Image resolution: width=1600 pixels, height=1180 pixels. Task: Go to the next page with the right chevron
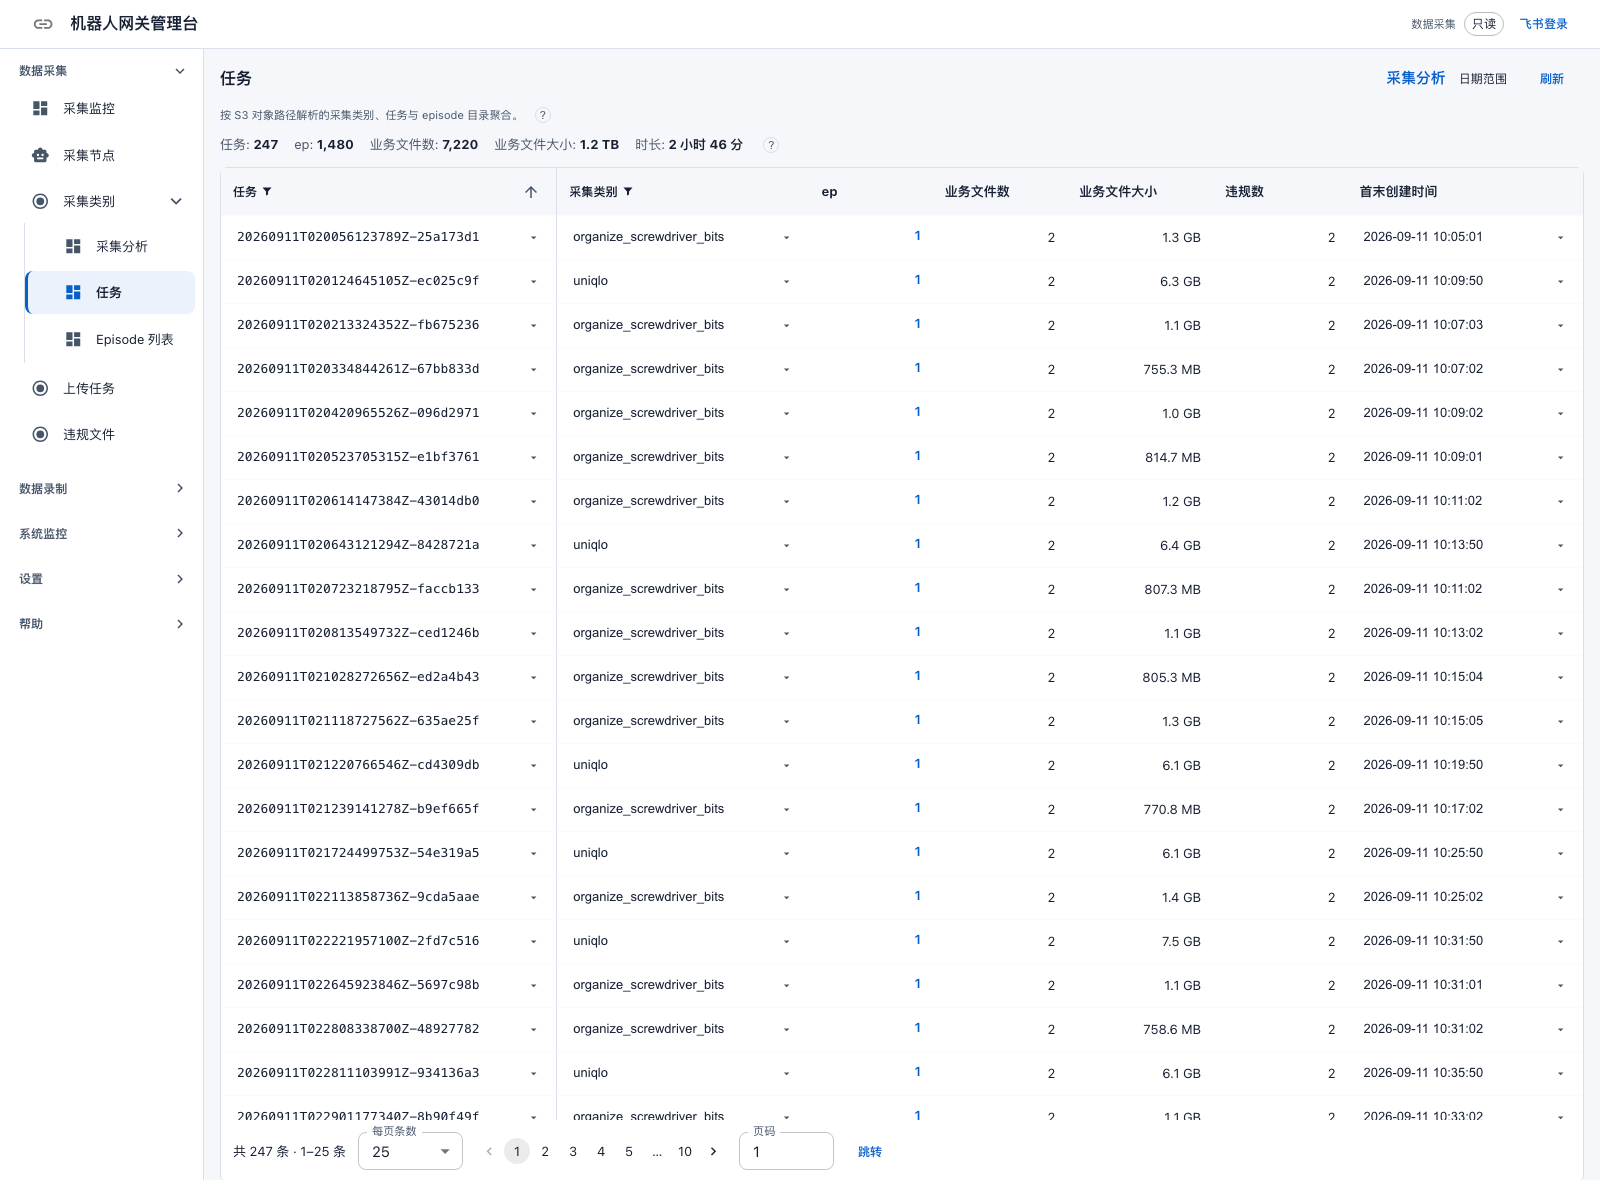click(x=713, y=1151)
